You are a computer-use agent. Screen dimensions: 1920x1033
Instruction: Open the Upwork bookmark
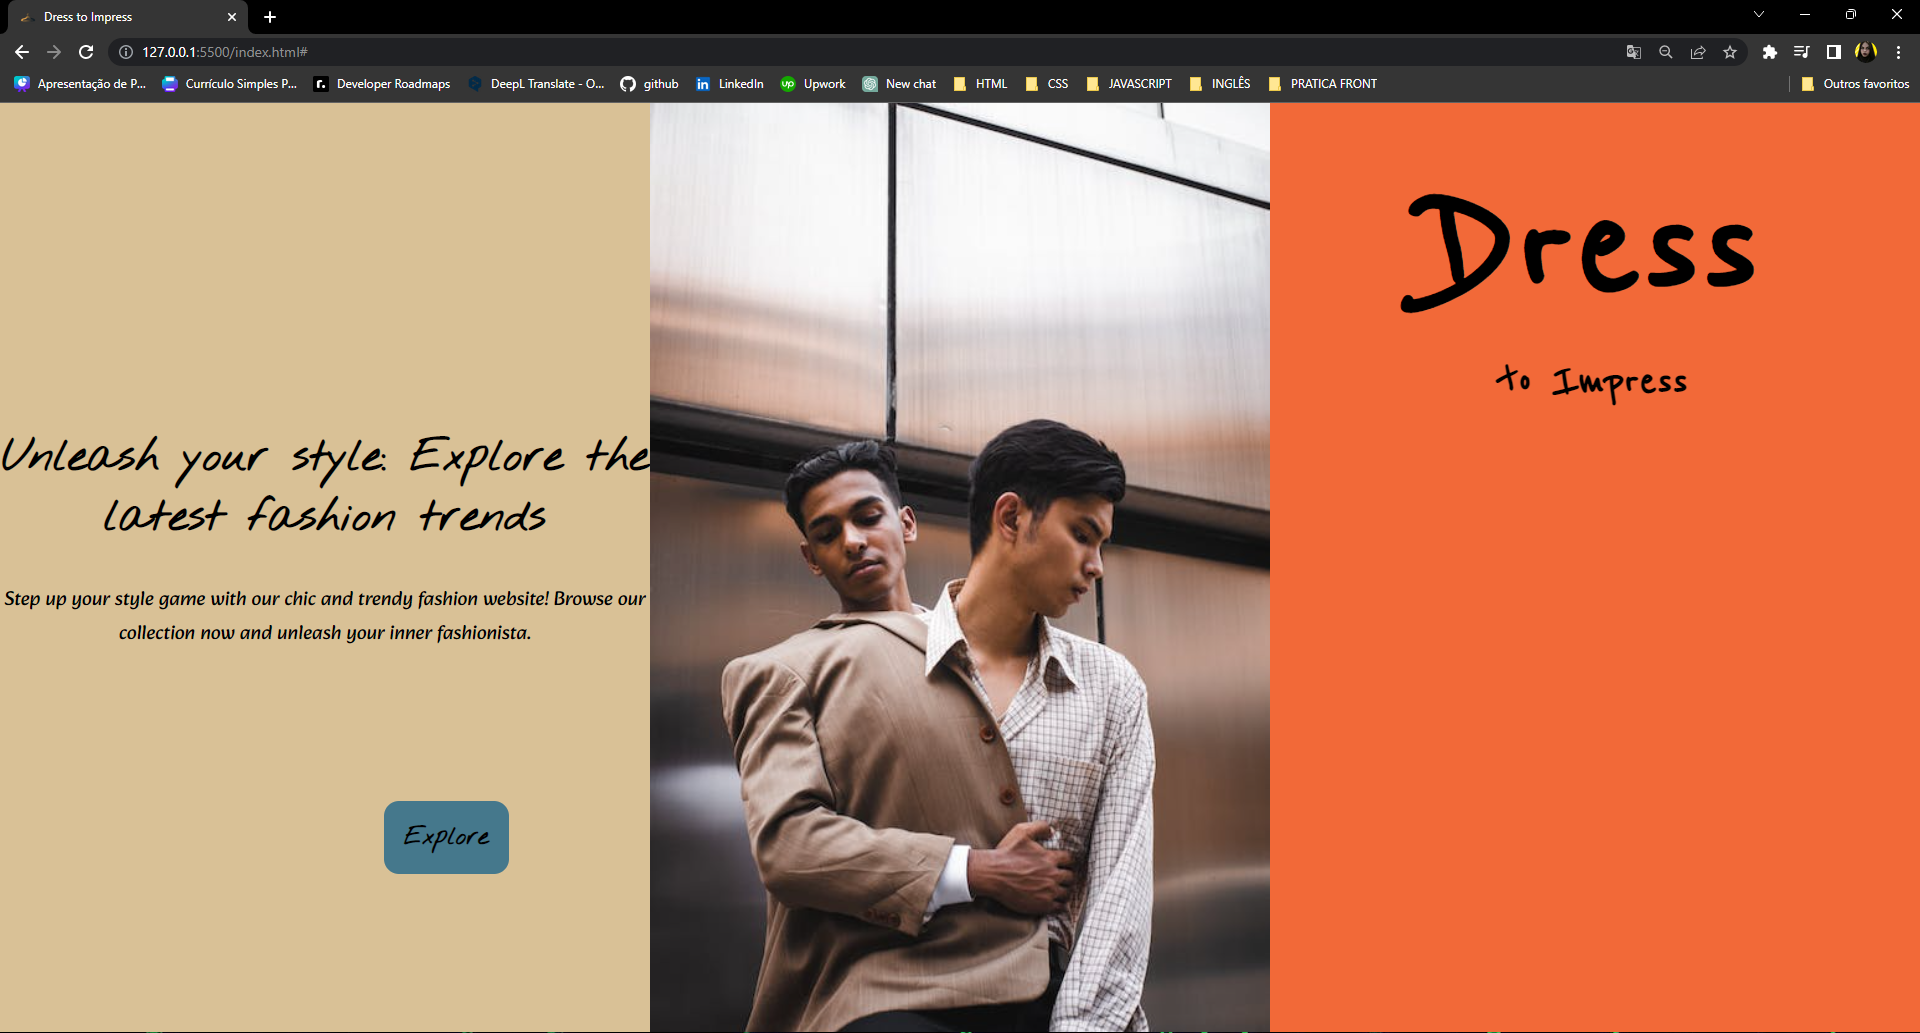[812, 84]
